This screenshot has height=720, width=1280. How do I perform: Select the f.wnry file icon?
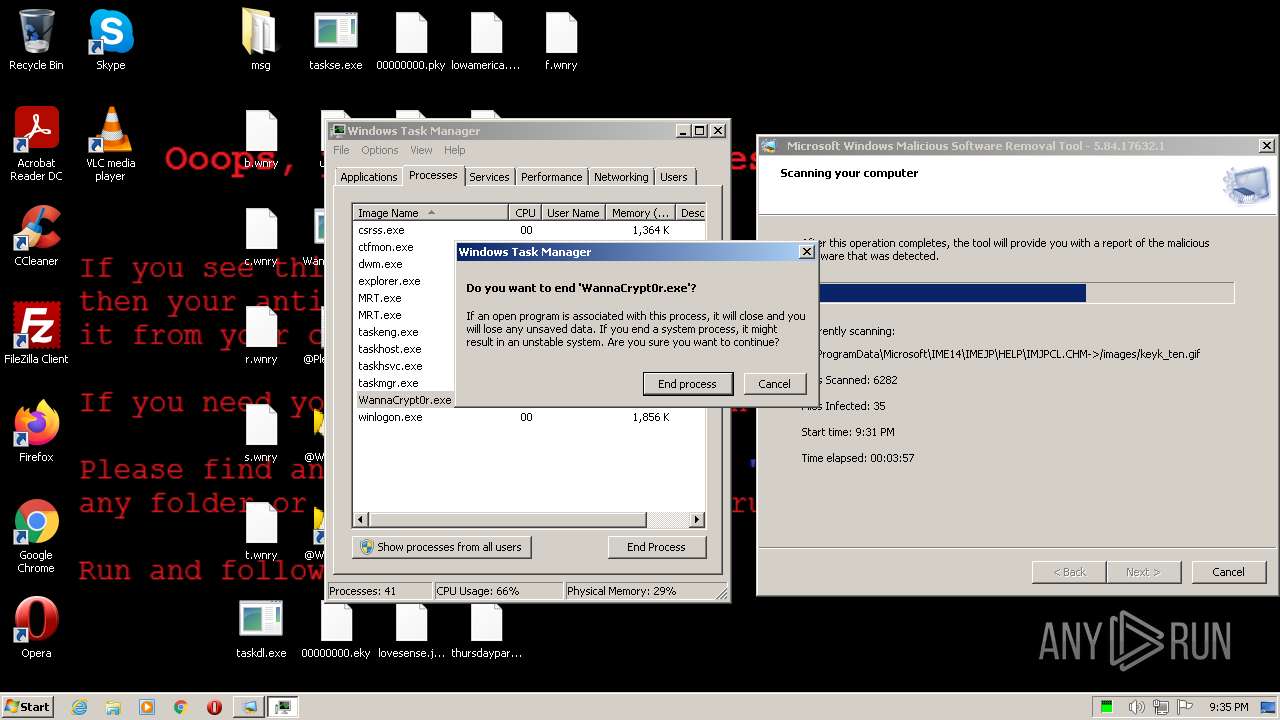point(561,40)
